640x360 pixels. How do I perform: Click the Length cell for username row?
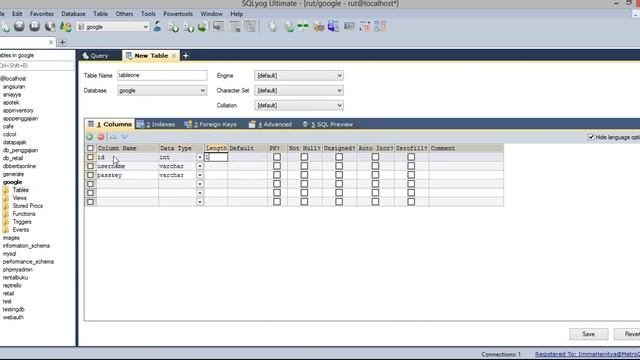point(216,166)
